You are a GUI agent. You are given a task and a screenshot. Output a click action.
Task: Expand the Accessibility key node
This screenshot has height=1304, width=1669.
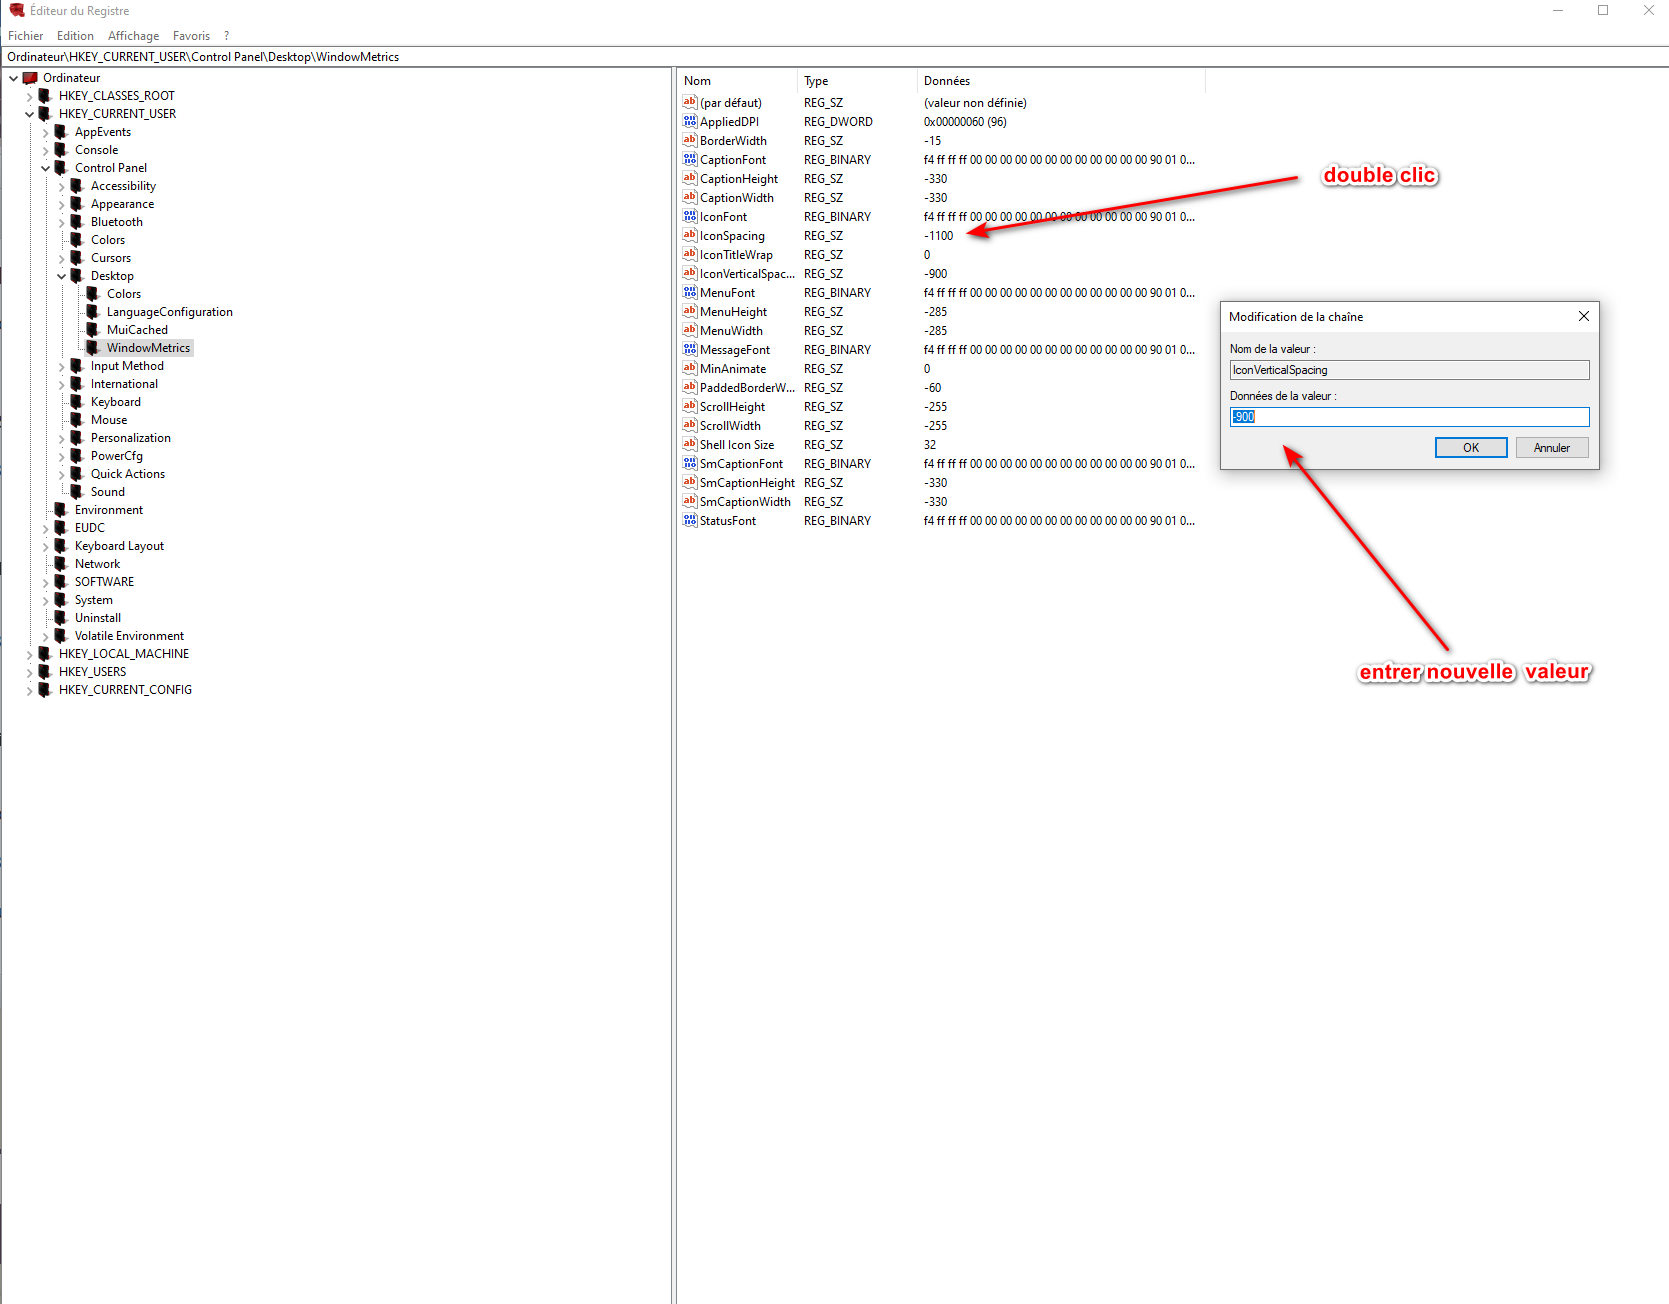61,186
